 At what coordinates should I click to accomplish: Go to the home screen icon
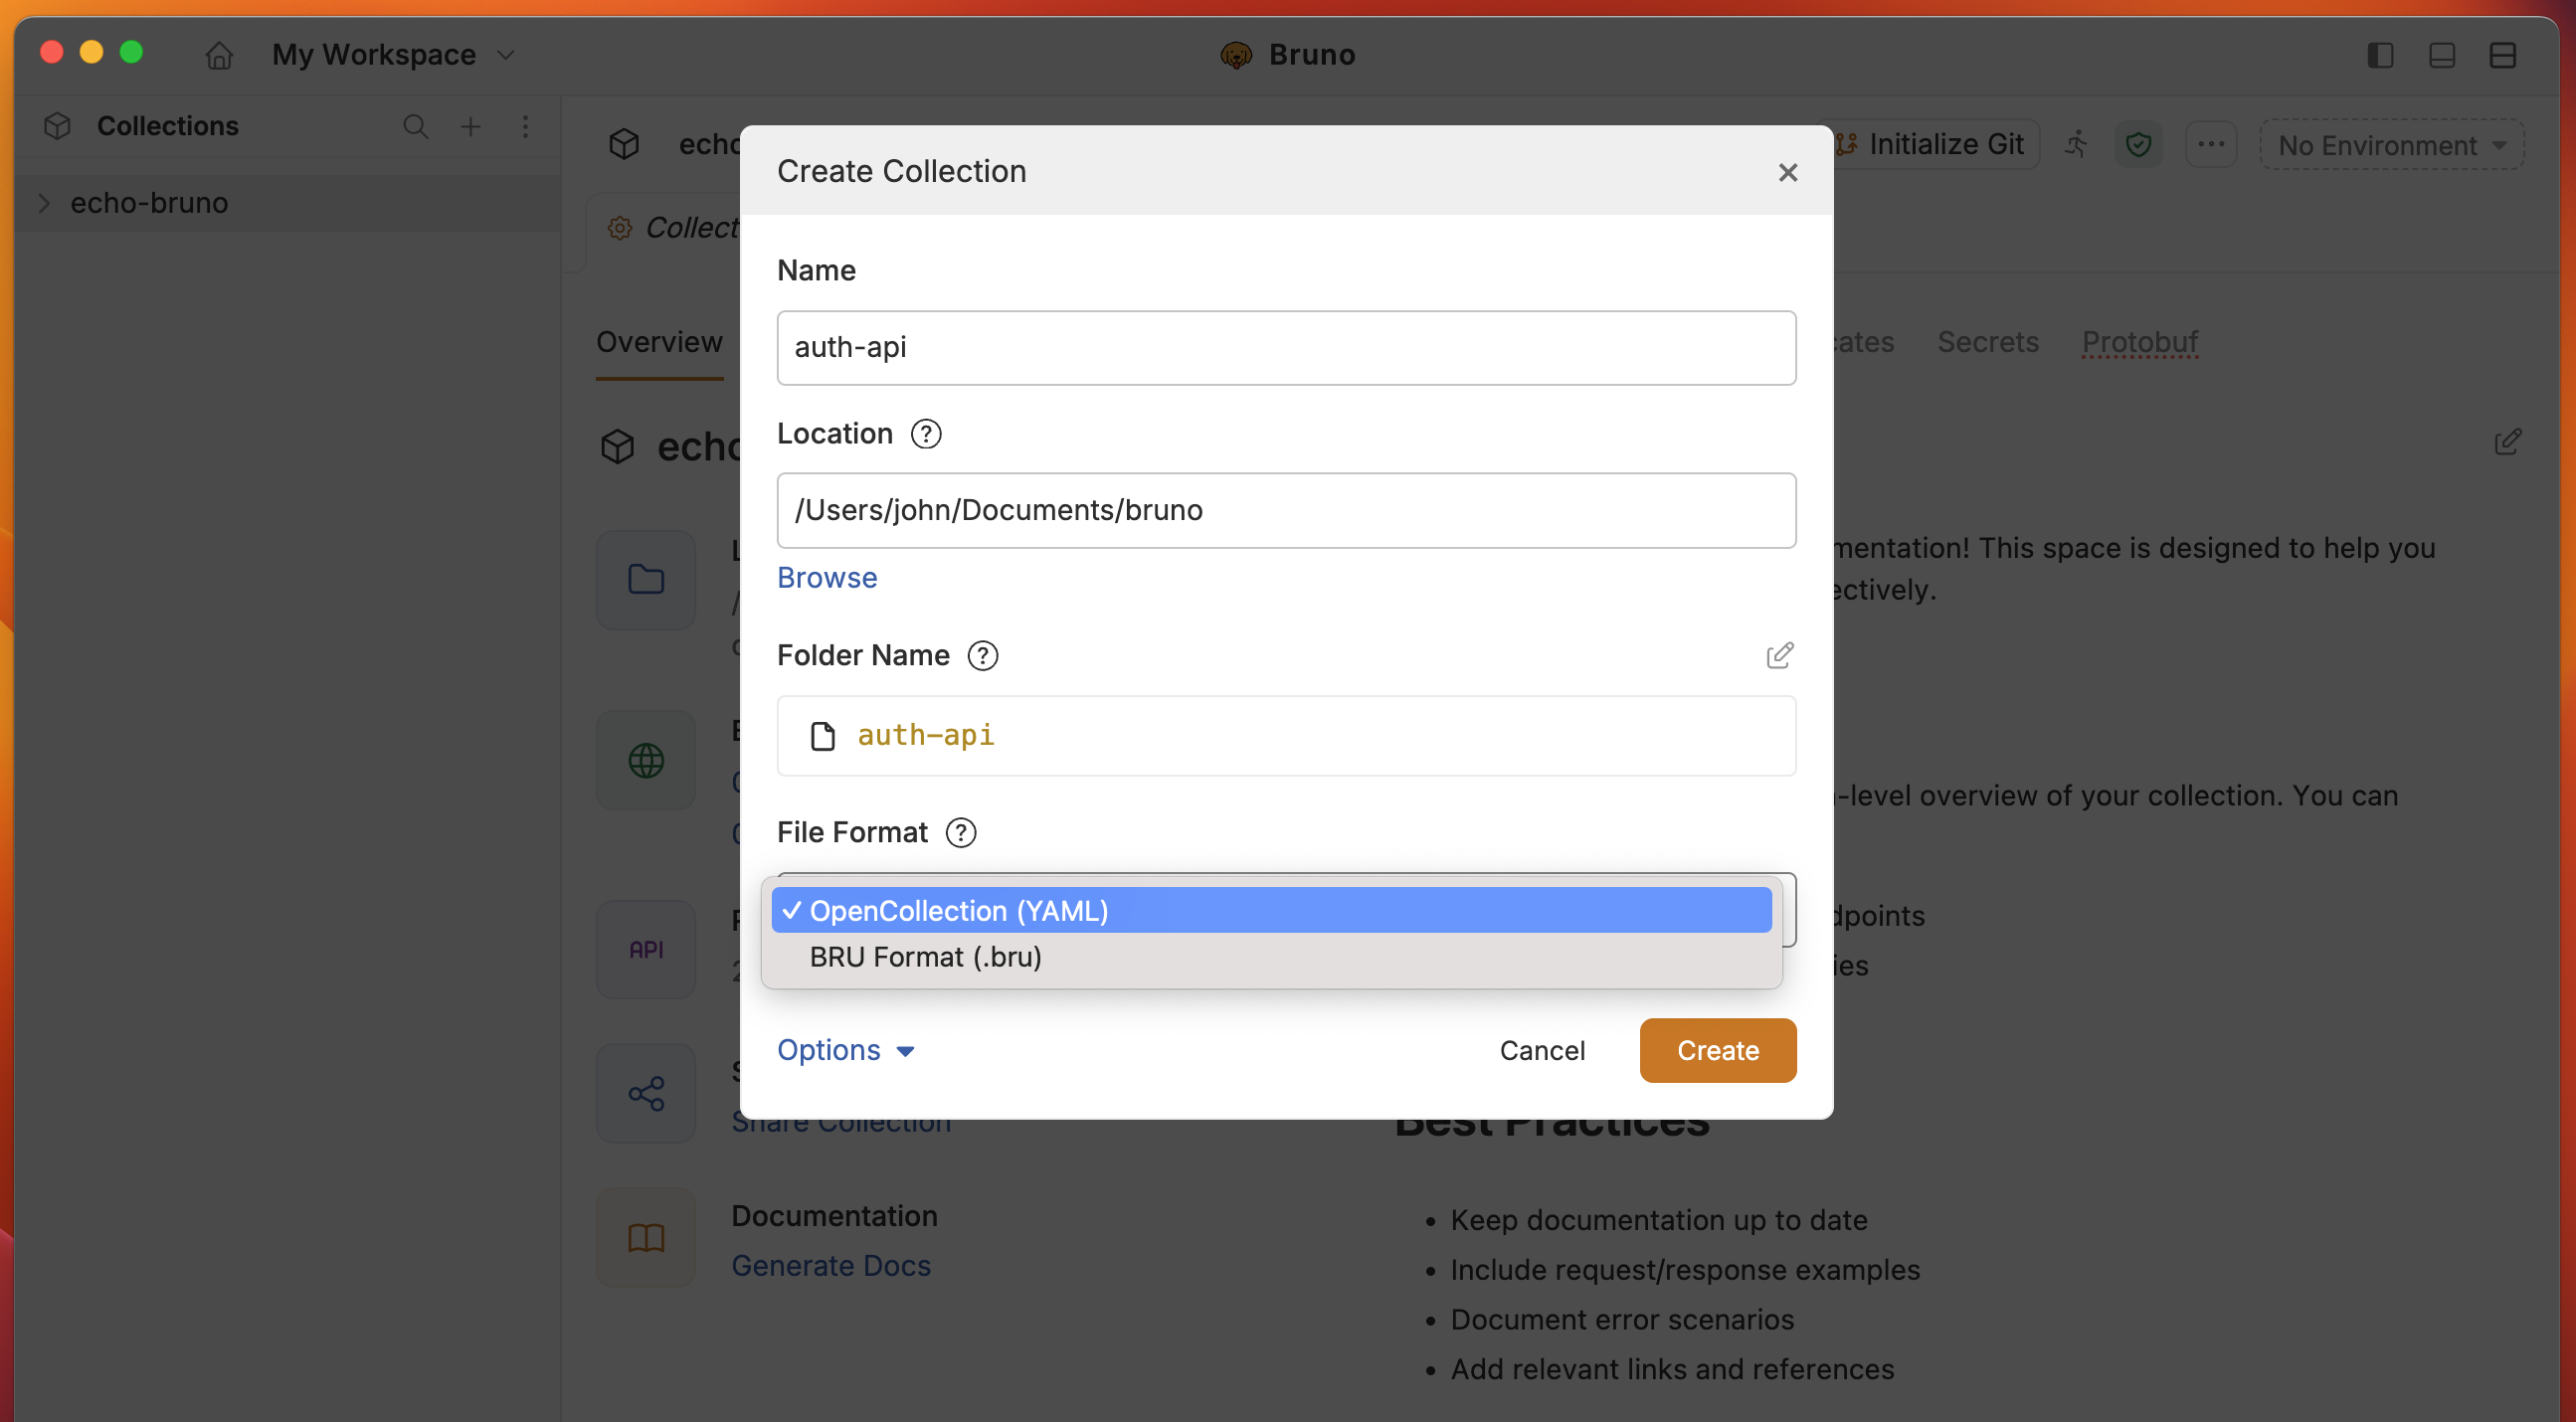pos(219,54)
